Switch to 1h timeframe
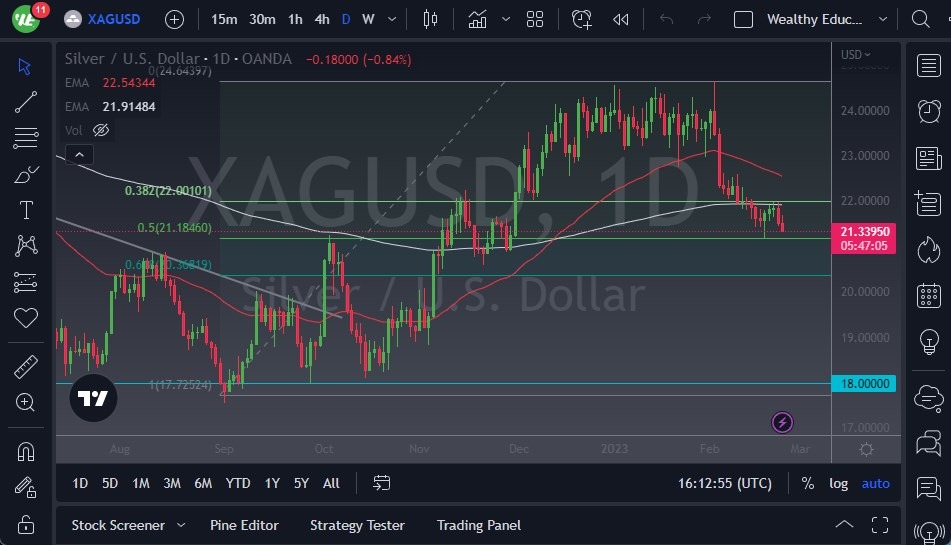The width and height of the screenshot is (951, 545). [x=295, y=19]
